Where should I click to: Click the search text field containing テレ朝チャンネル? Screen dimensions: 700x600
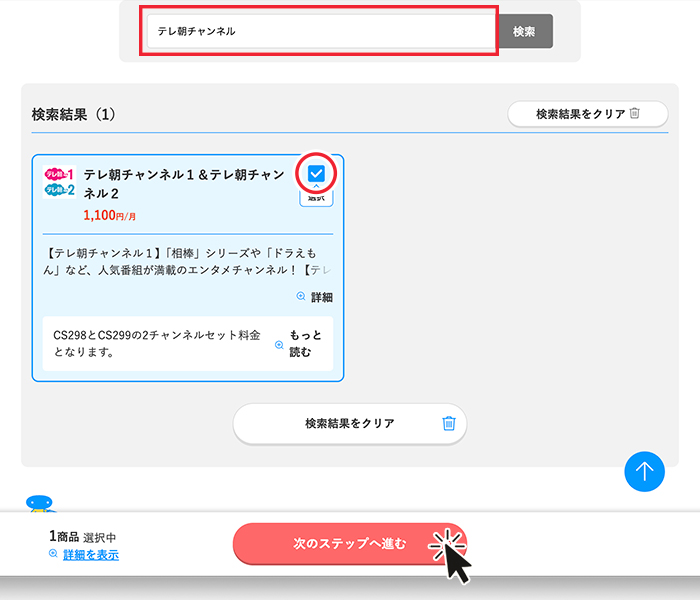pyautogui.click(x=322, y=31)
